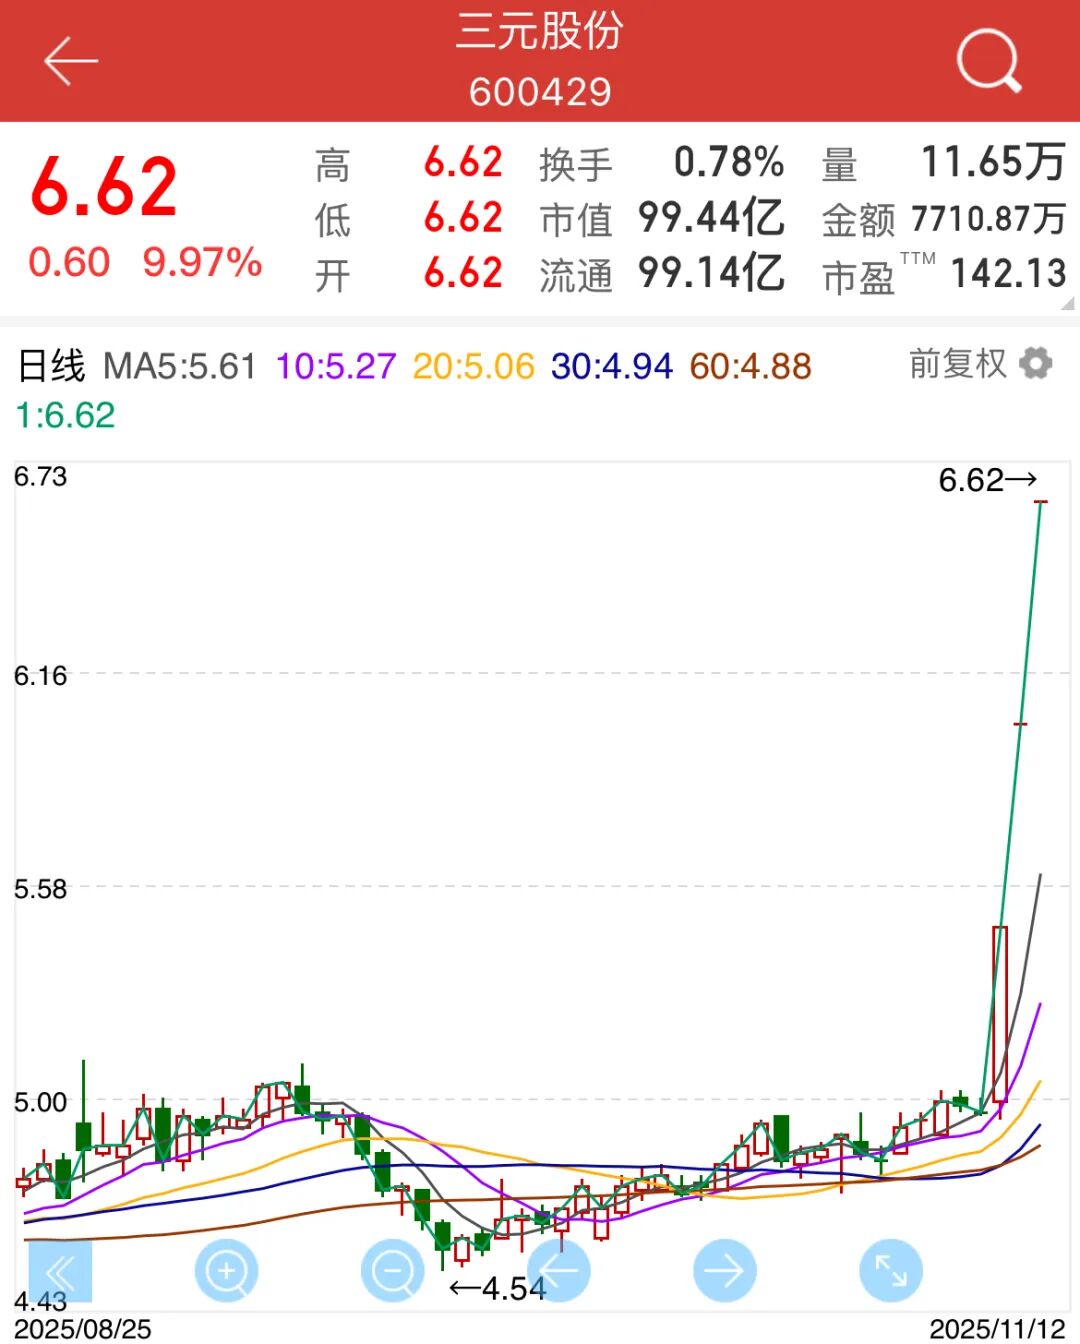Image resolution: width=1080 pixels, height=1344 pixels.
Task: Tap the 三元股份 stock title
Action: pyautogui.click(x=540, y=32)
